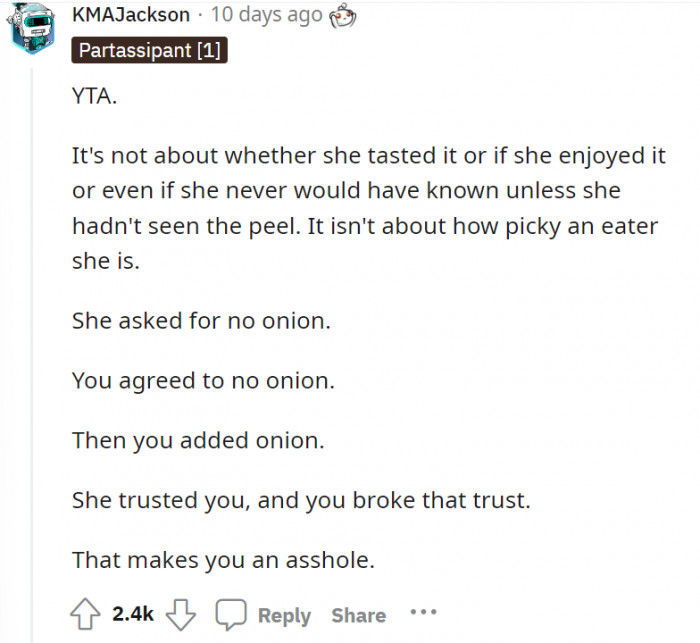Click the speech bubble reply icon
Image resolution: width=700 pixels, height=643 pixels.
click(231, 613)
